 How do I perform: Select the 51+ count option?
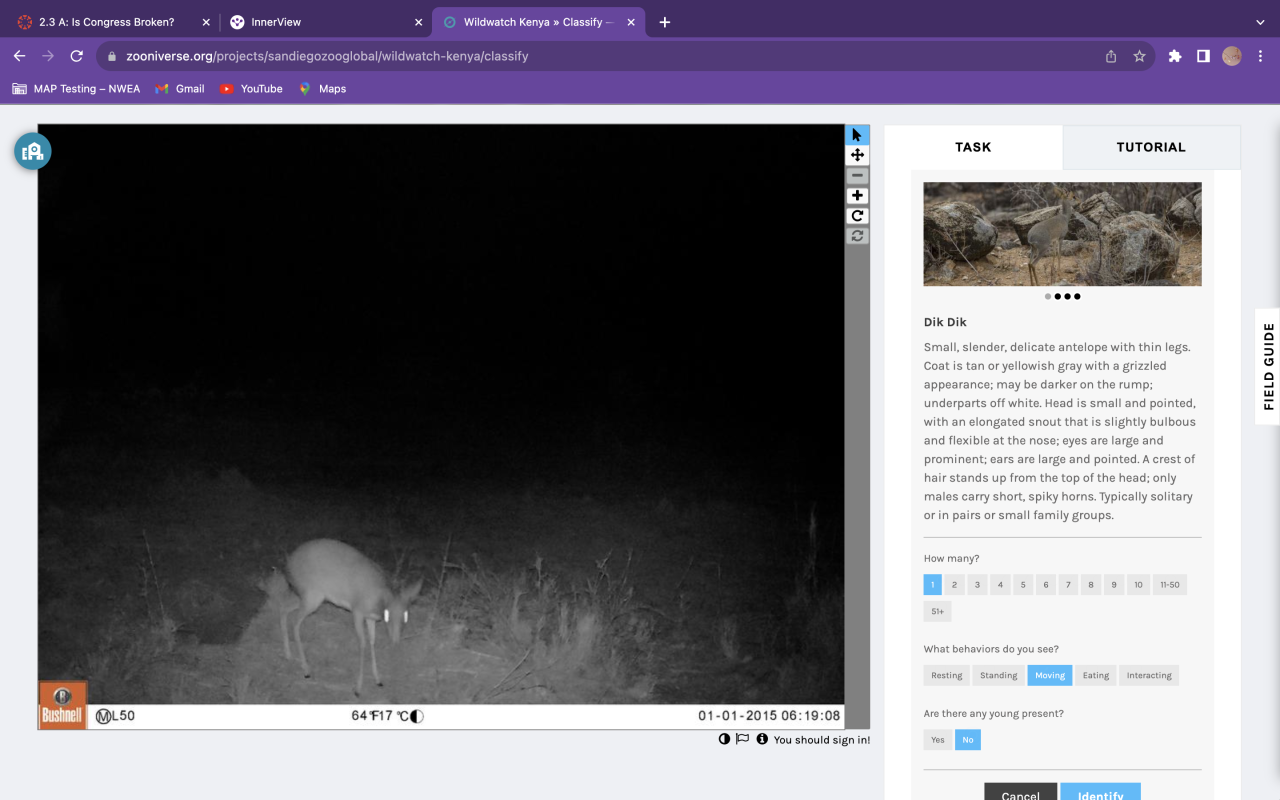[937, 611]
